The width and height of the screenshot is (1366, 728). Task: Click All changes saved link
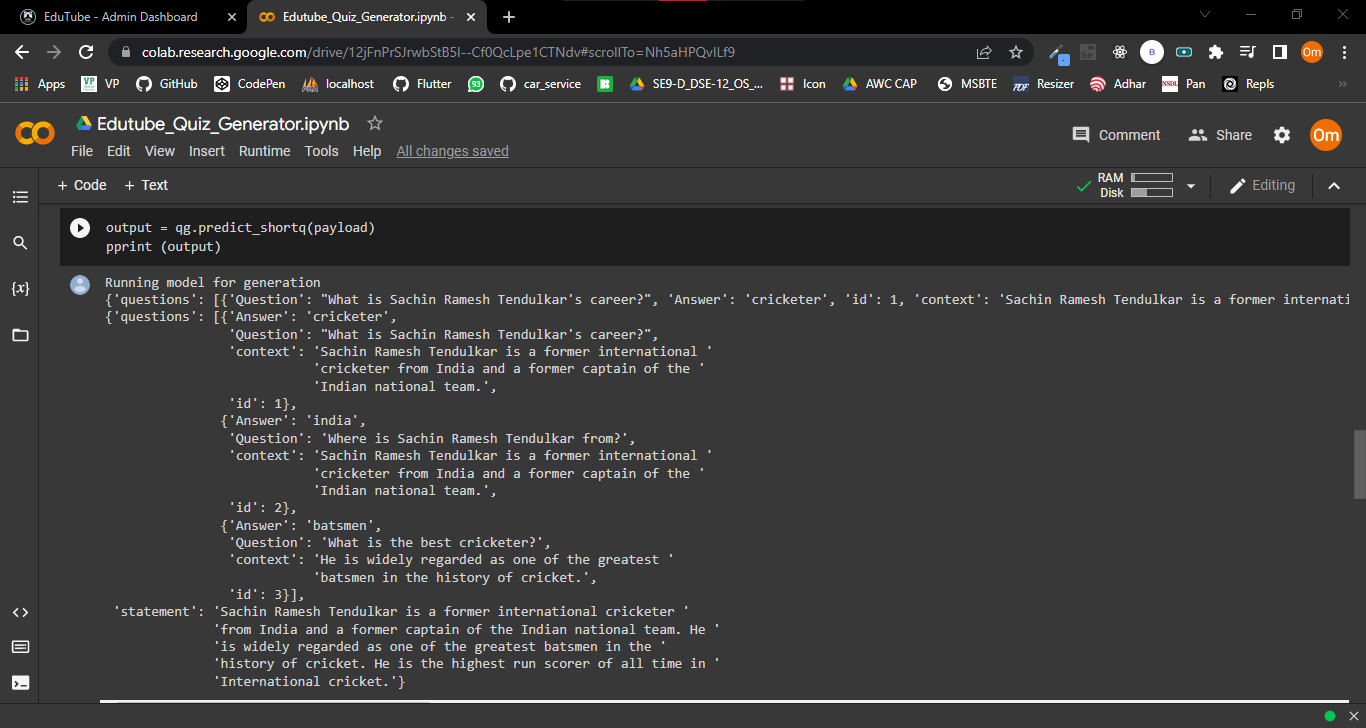pos(452,151)
